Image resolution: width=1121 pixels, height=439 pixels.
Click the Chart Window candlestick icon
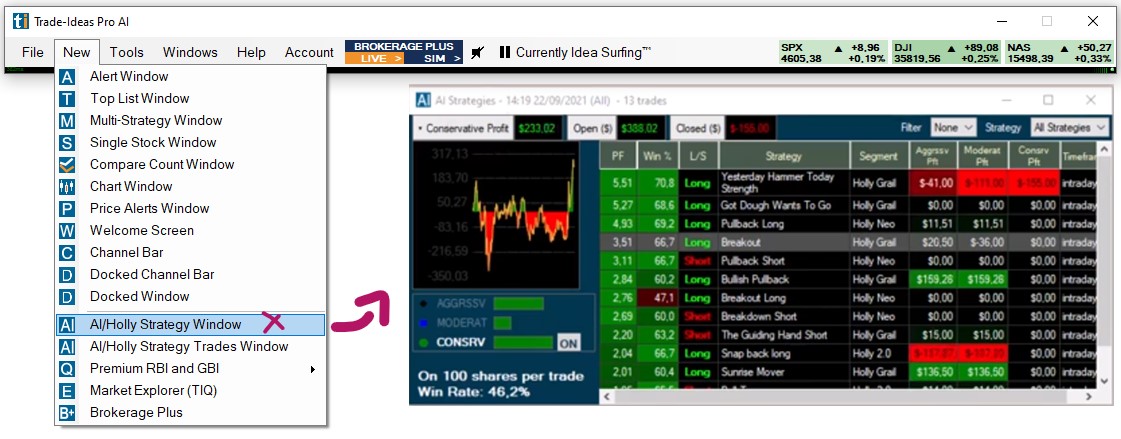67,187
